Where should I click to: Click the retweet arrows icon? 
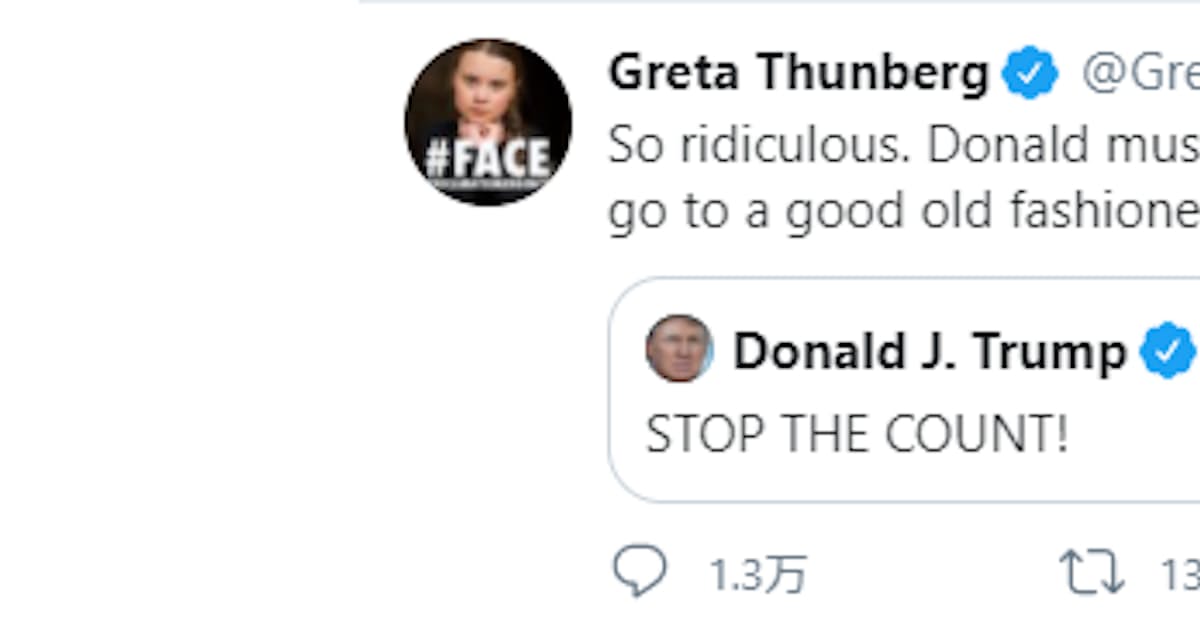click(1091, 573)
